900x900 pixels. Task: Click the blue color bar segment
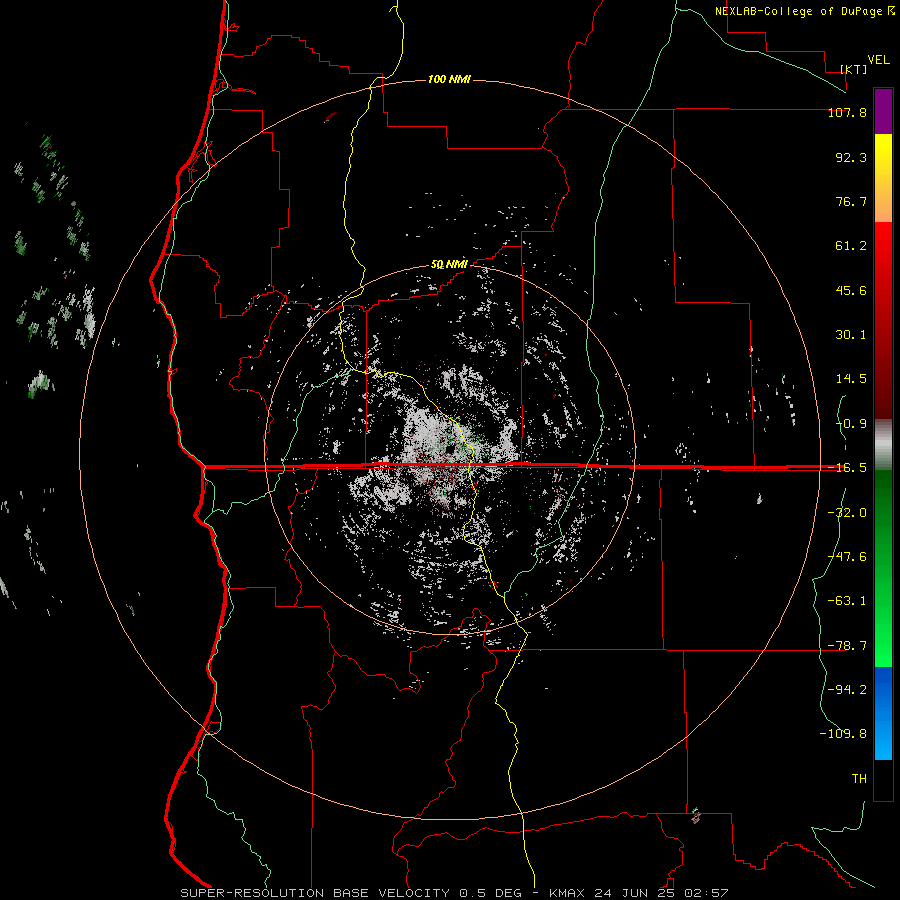tap(883, 713)
